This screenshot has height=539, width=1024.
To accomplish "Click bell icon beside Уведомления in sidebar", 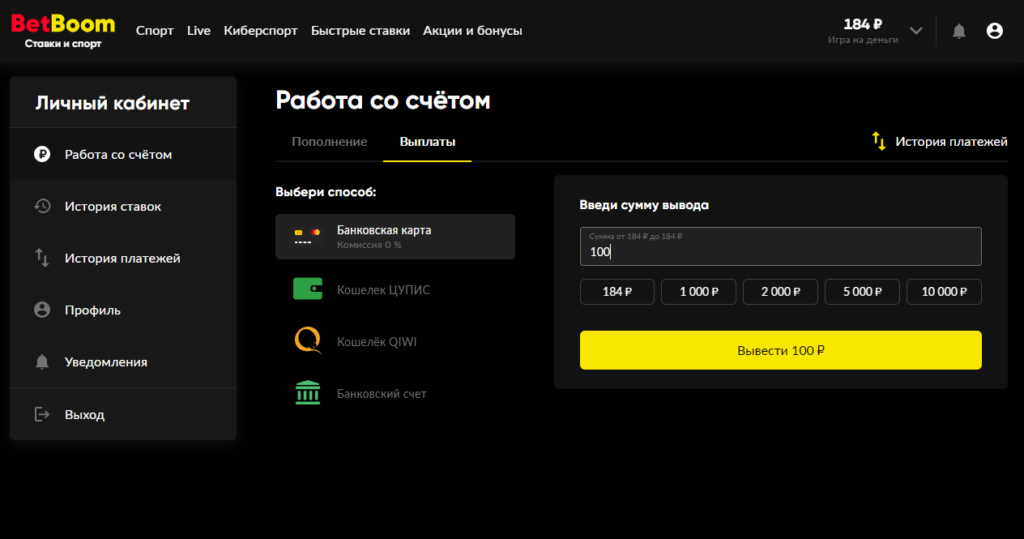I will click(42, 362).
